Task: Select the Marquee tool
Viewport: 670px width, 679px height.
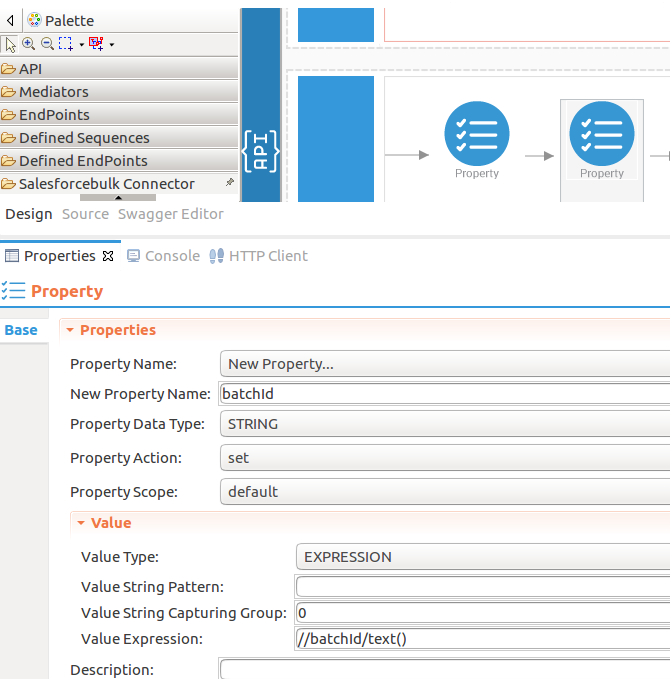Action: (x=66, y=44)
